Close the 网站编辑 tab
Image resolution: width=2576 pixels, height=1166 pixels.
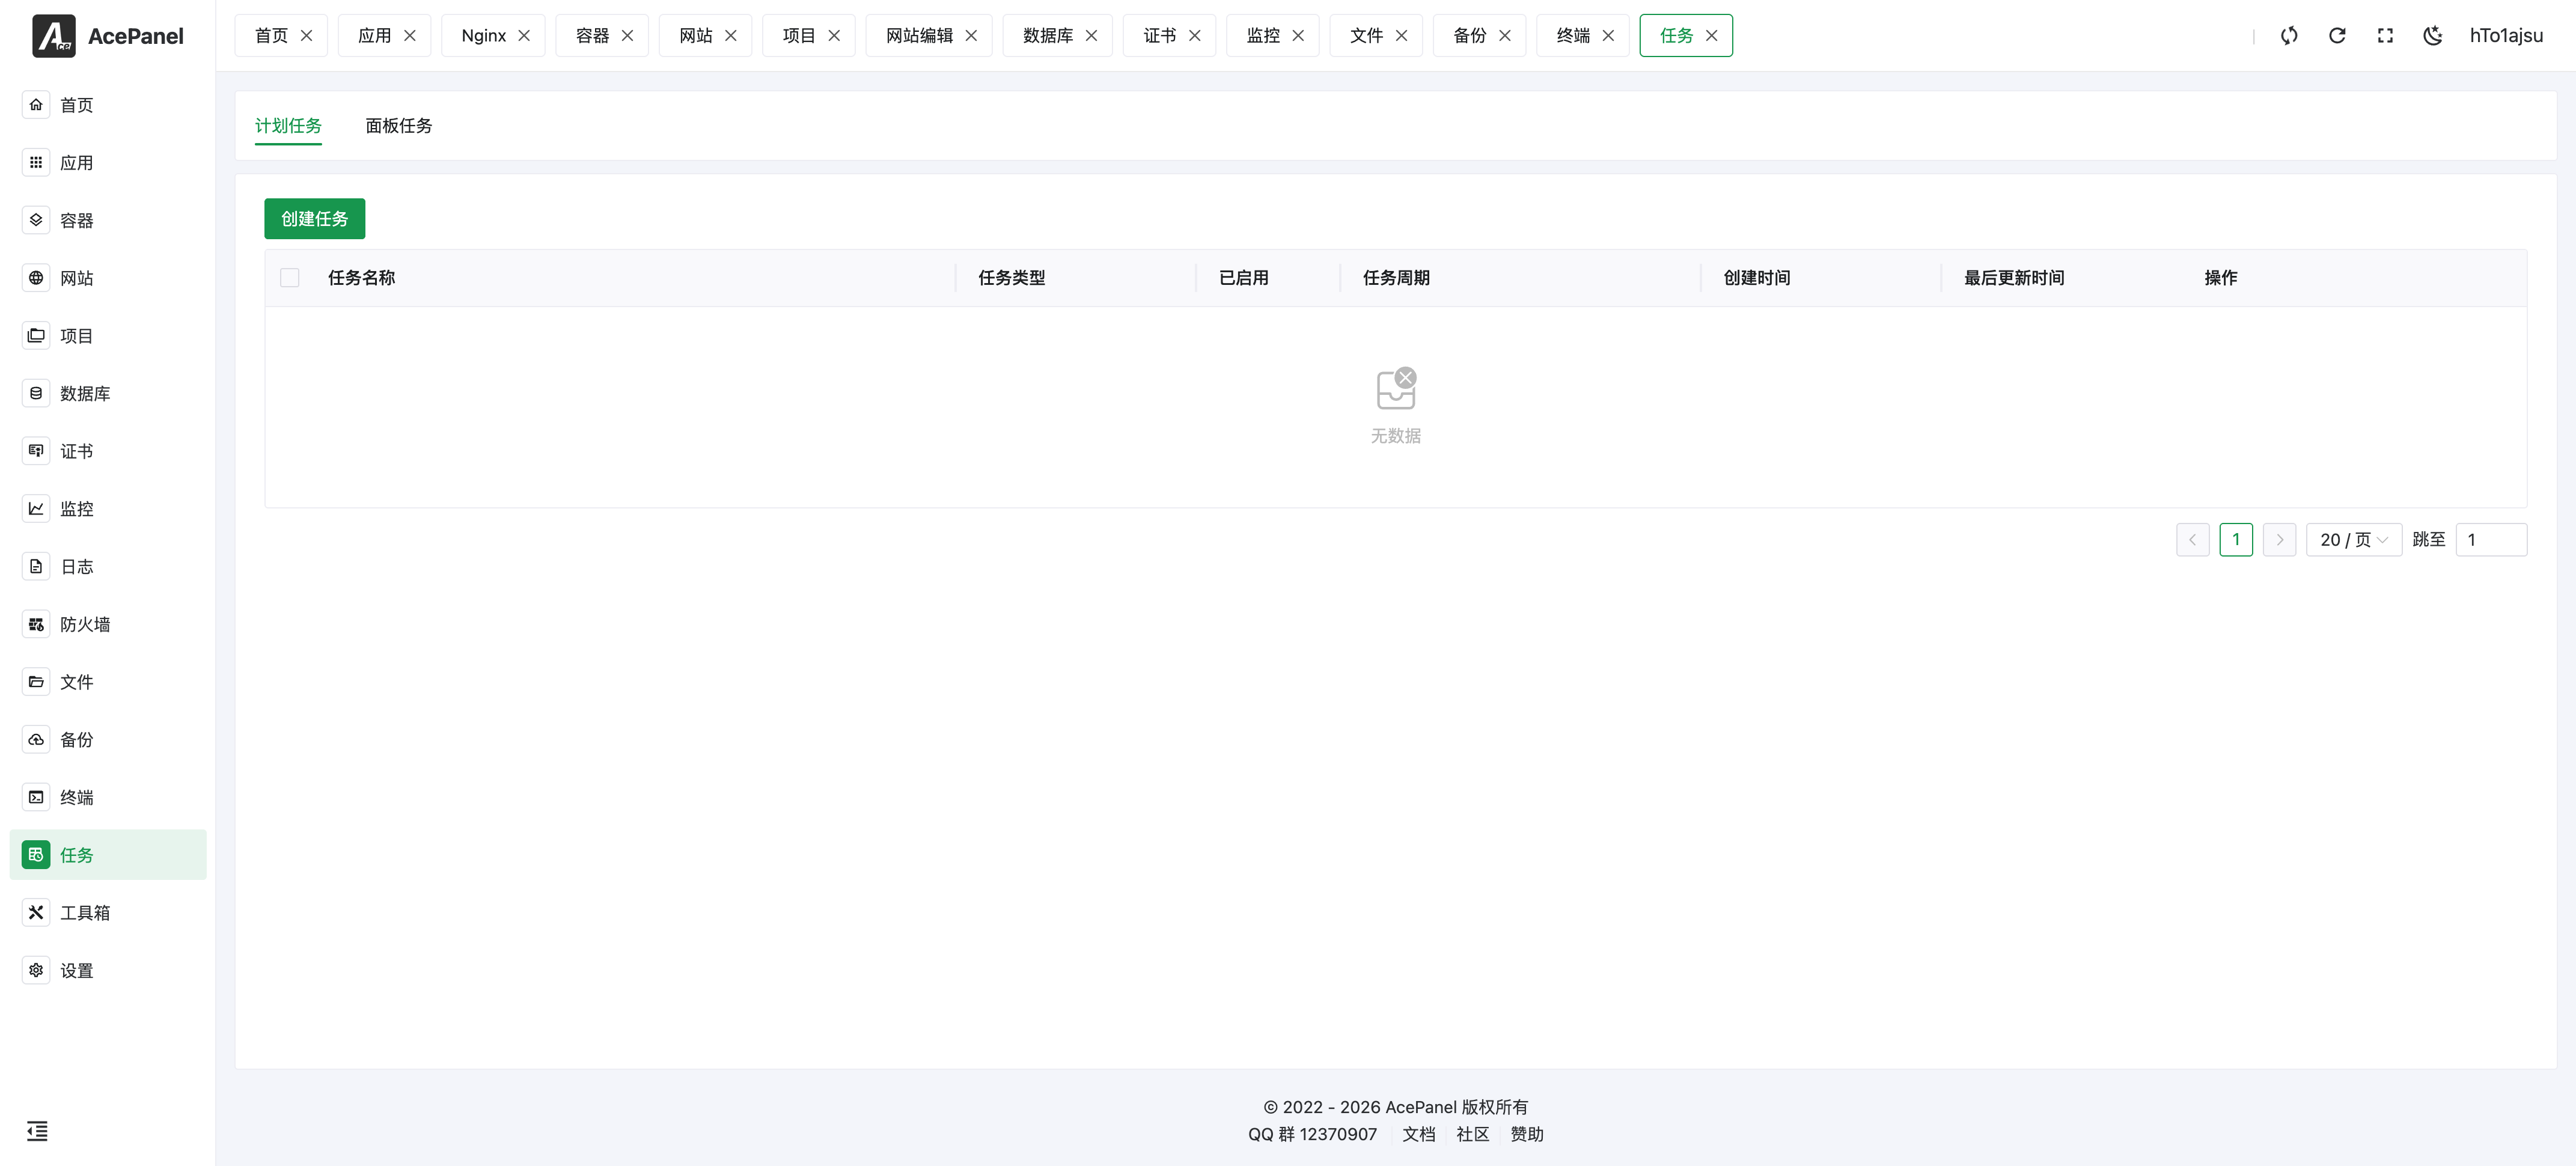point(971,36)
